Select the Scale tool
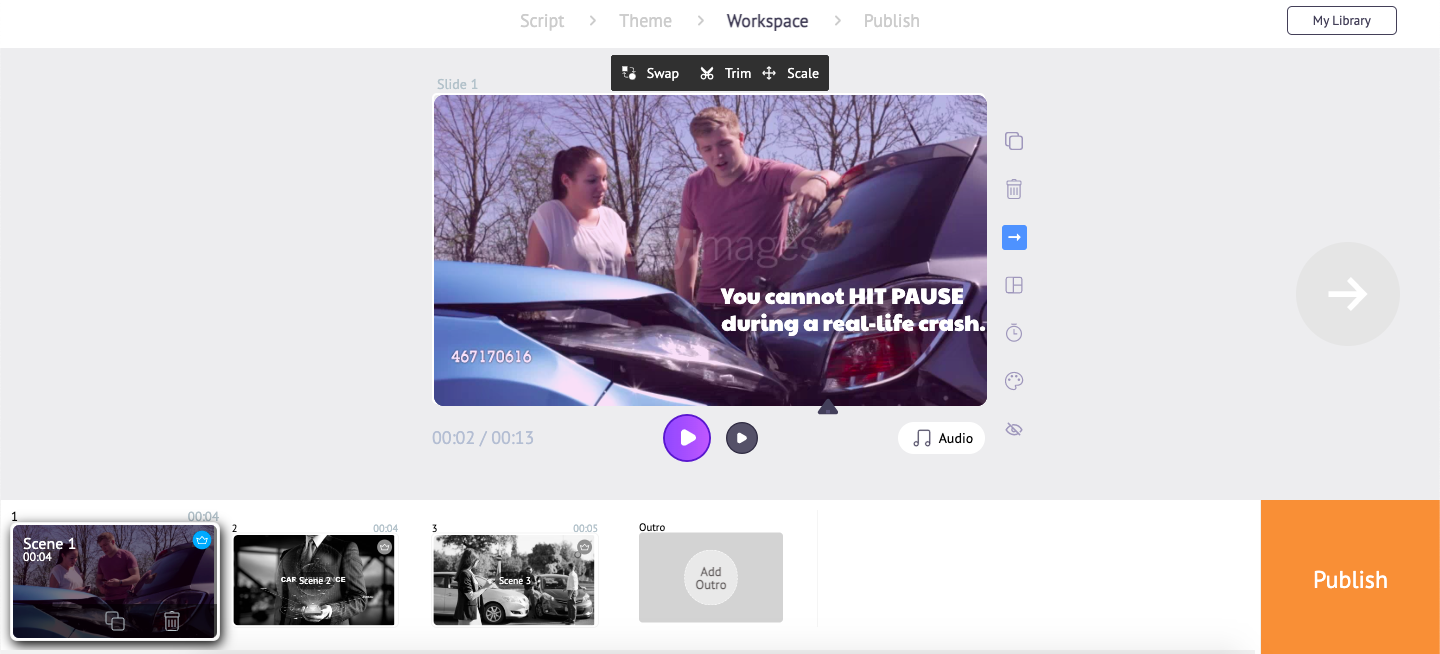The height and width of the screenshot is (654, 1440). click(791, 72)
